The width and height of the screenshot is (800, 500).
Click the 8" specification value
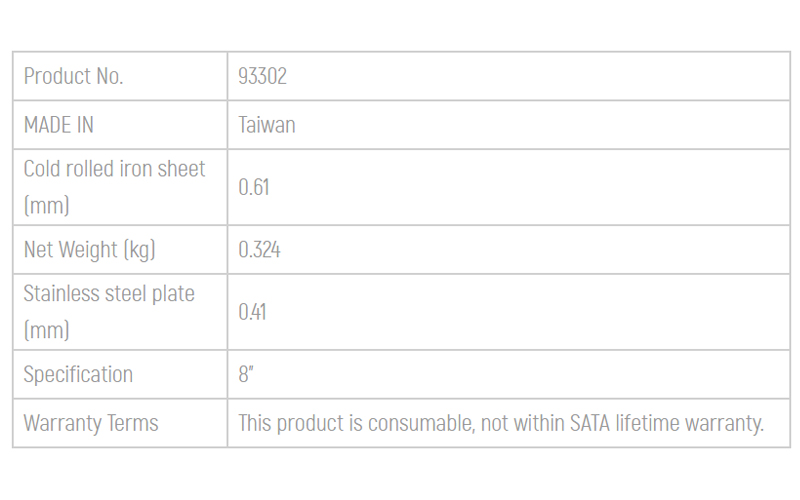pos(246,374)
